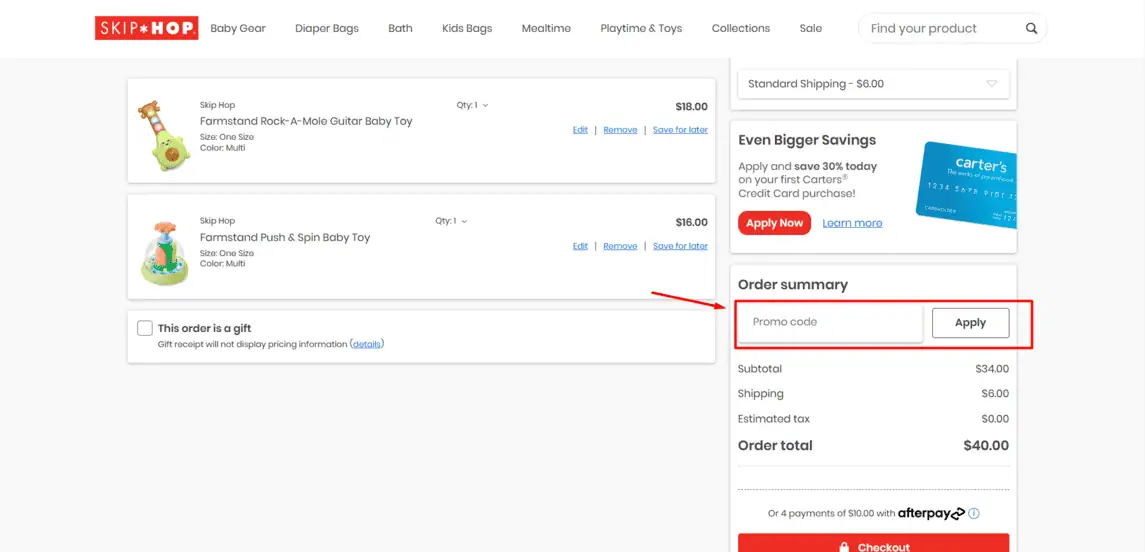Click the $16.00 item price

(x=692, y=223)
